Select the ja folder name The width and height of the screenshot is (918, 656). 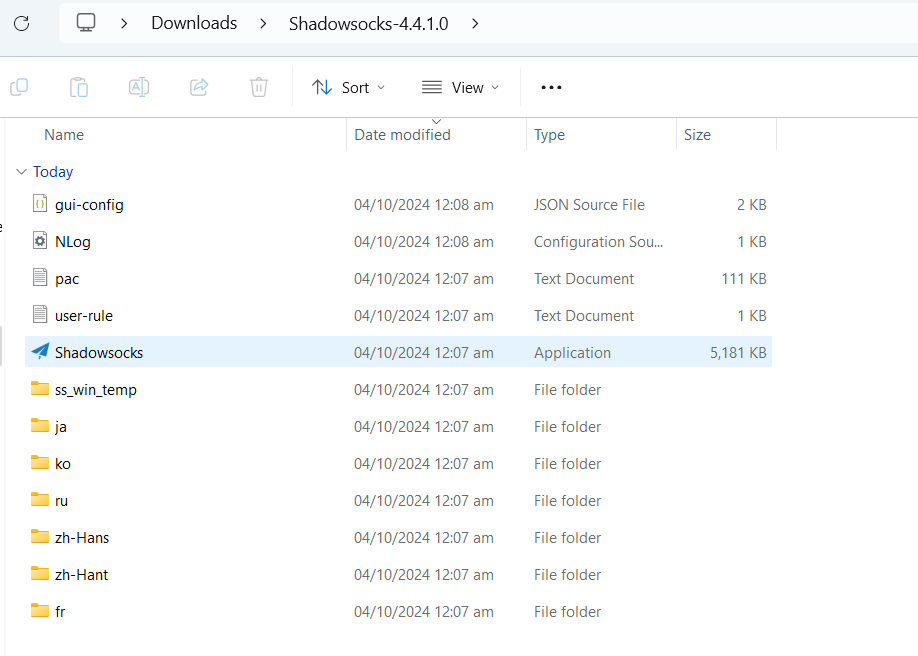pyautogui.click(x=60, y=426)
